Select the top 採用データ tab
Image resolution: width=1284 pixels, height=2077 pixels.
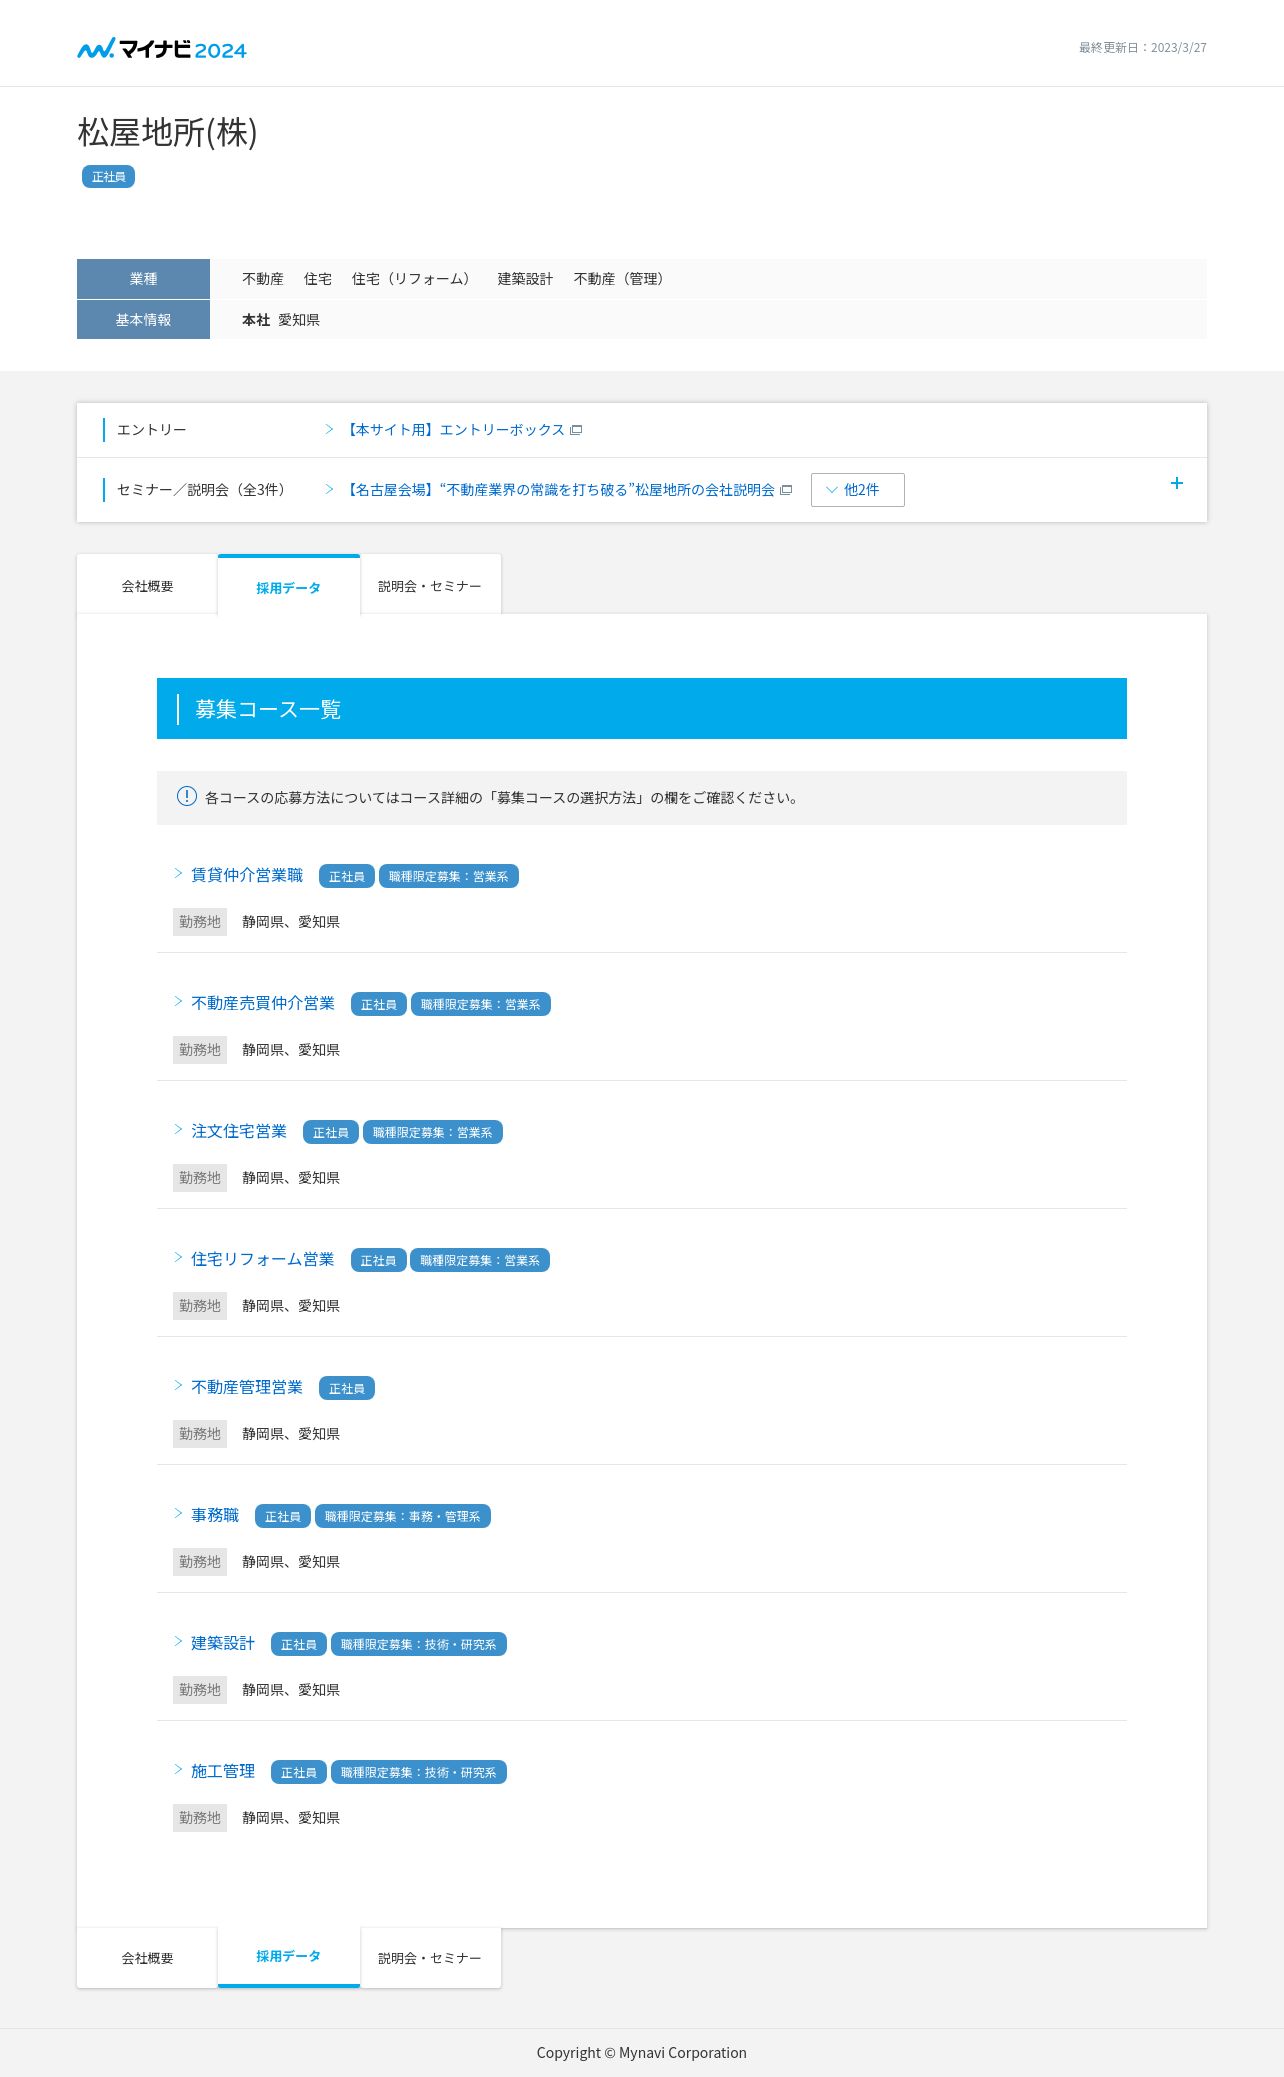click(289, 585)
